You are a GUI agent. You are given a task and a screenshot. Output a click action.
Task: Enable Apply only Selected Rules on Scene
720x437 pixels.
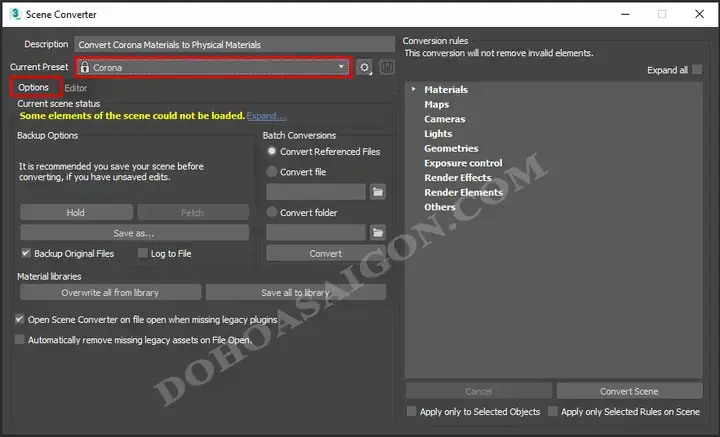[553, 411]
